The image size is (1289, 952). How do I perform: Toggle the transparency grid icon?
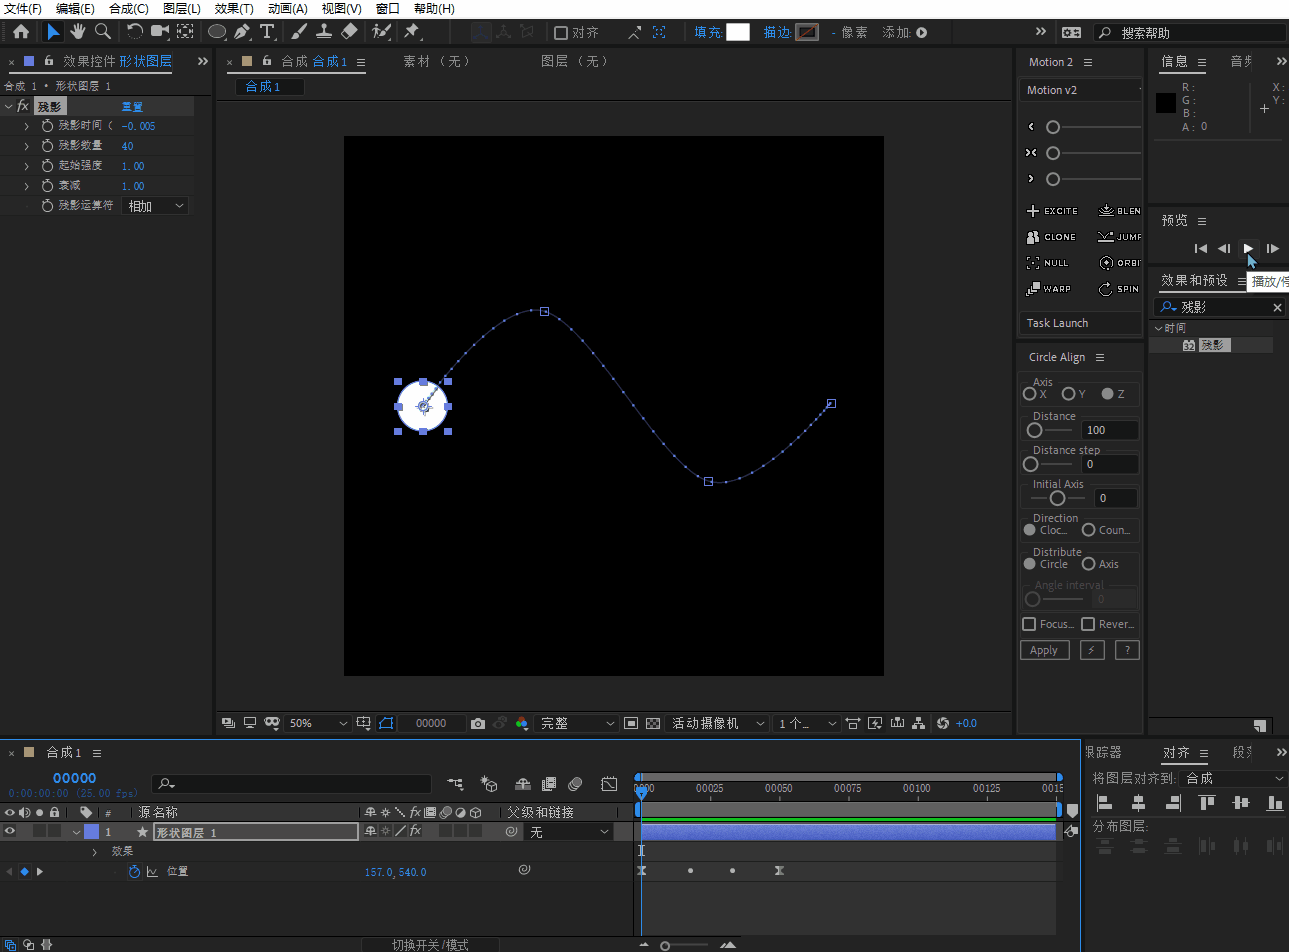[x=653, y=723]
